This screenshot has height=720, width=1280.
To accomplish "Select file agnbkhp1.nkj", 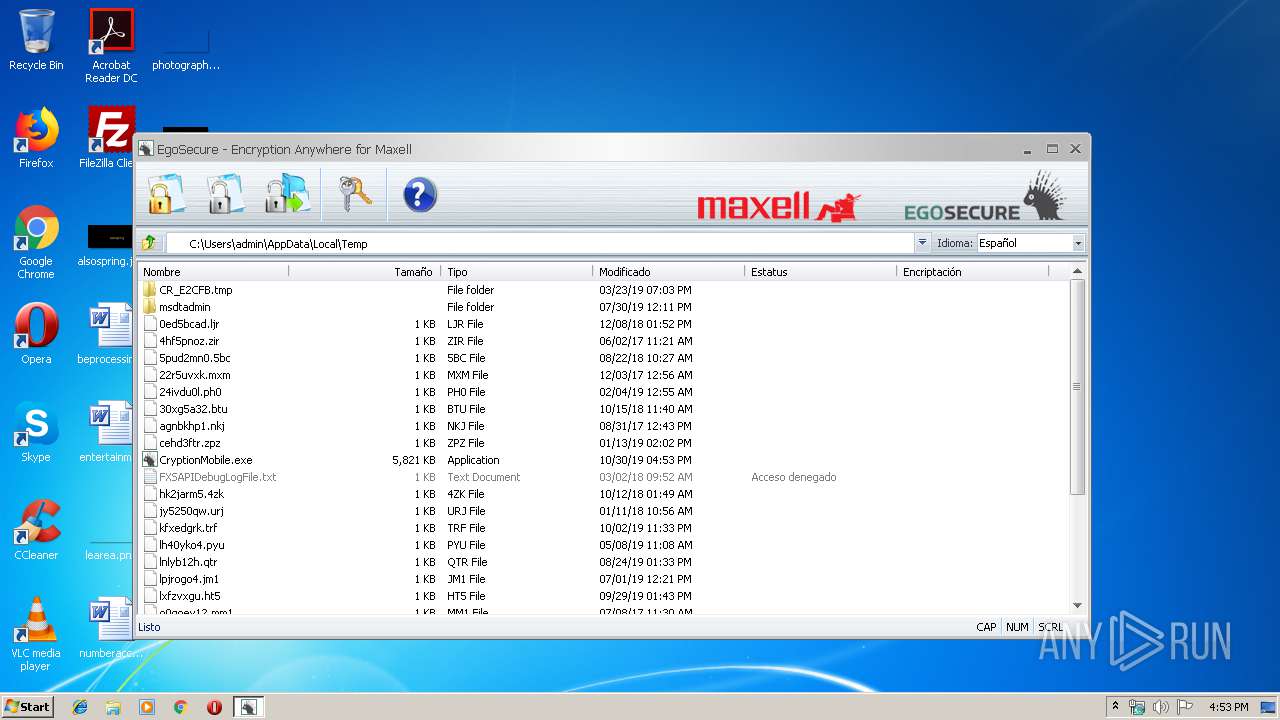I will click(191, 426).
